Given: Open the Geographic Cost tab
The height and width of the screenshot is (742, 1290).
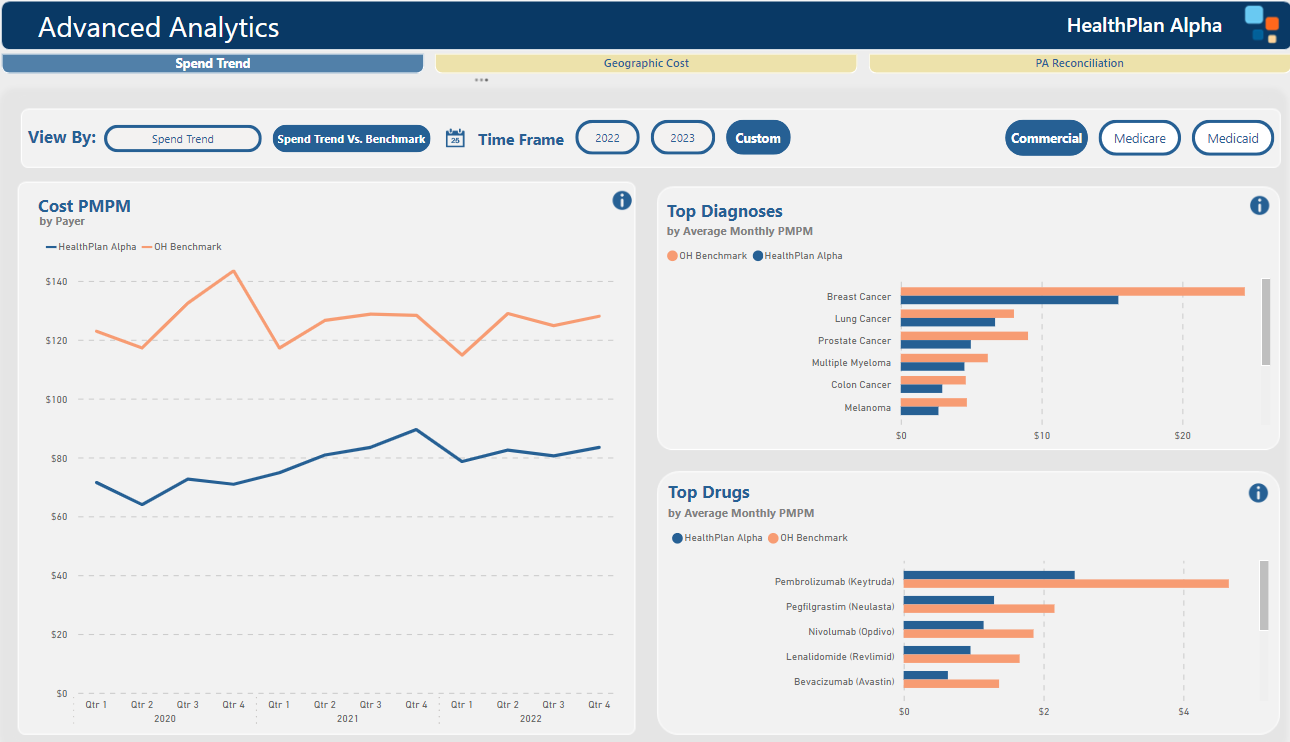Looking at the screenshot, I should [x=646, y=63].
